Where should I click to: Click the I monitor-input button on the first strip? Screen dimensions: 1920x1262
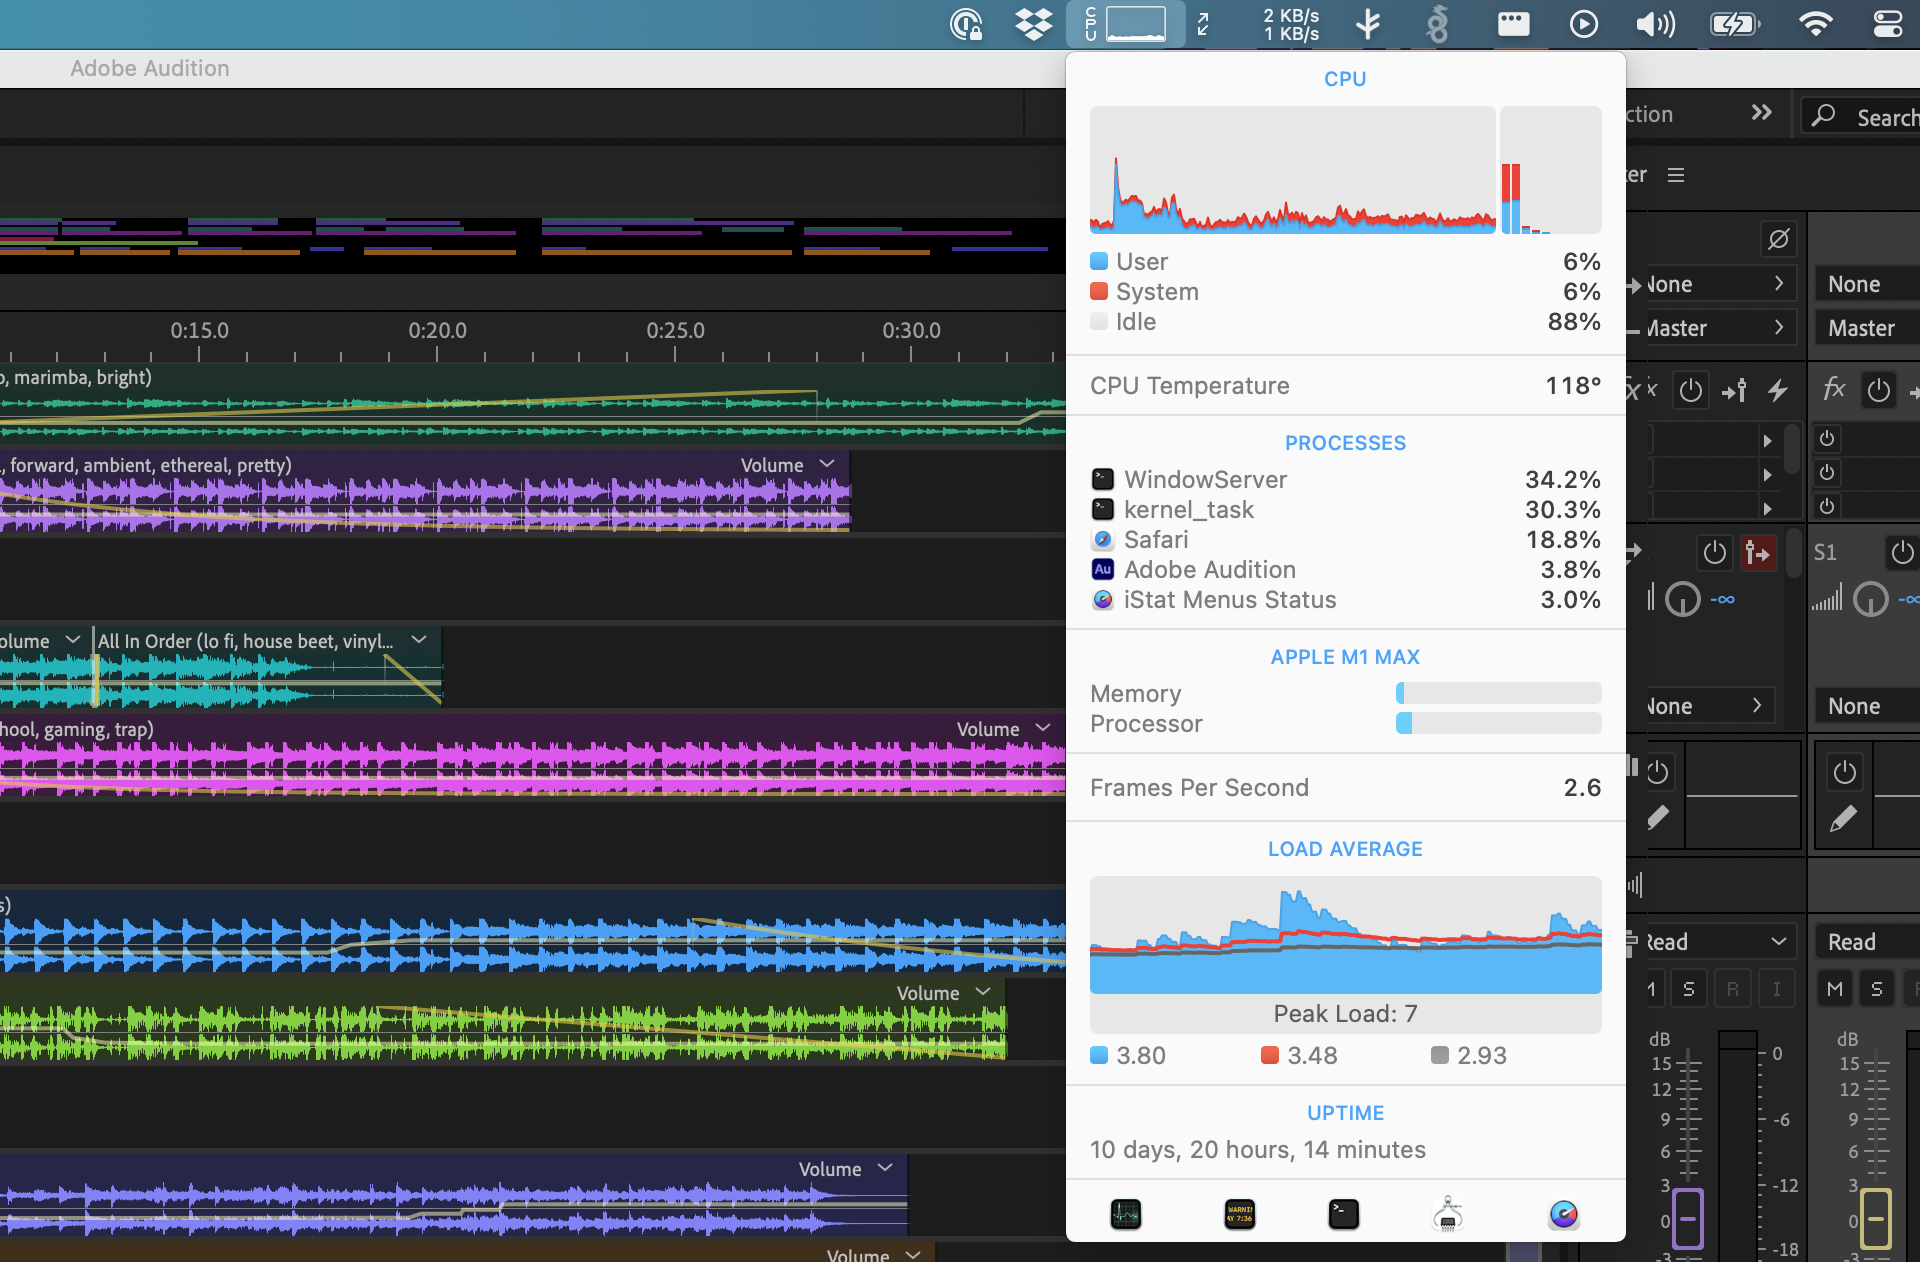[1777, 989]
